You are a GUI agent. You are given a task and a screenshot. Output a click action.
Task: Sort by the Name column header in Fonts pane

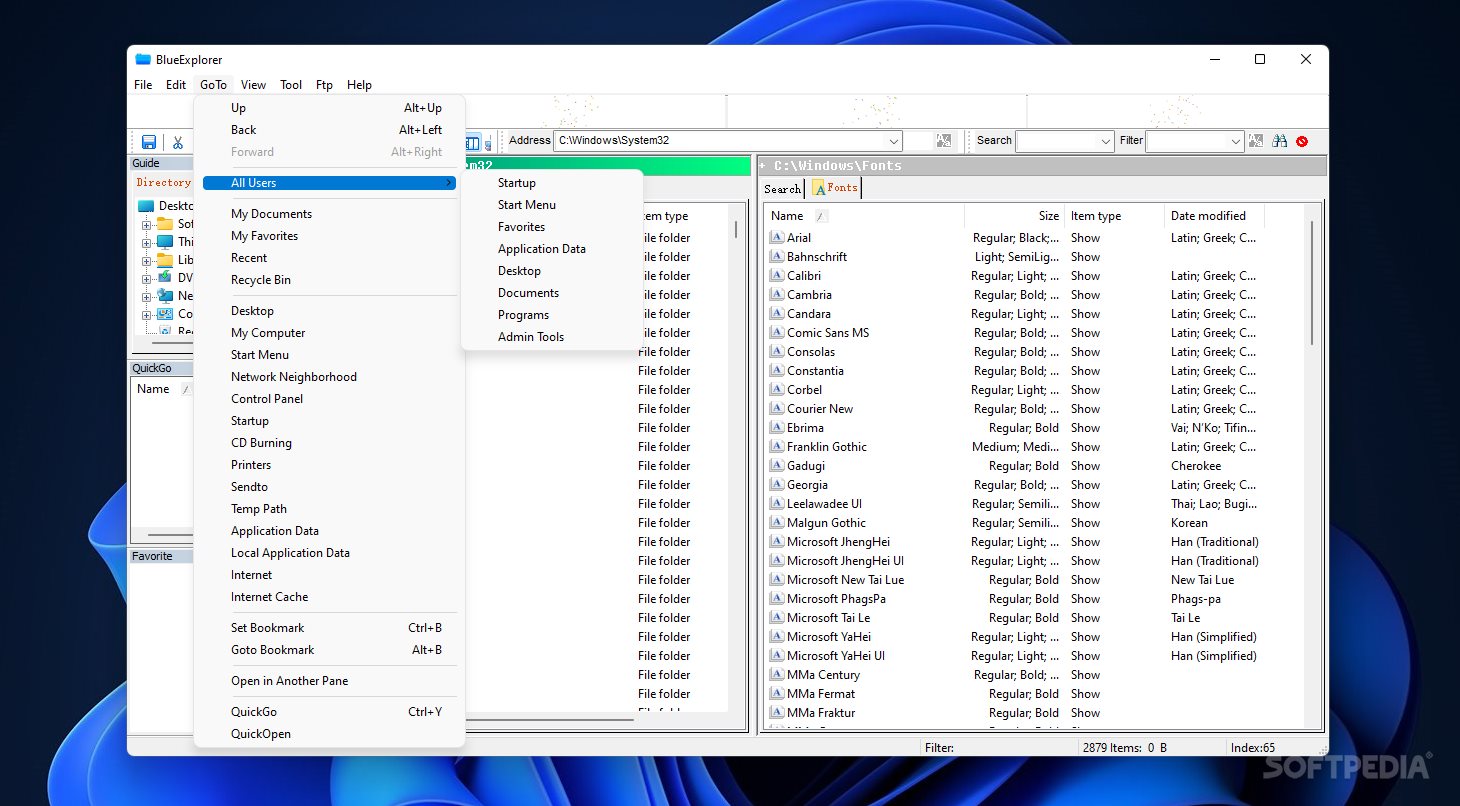tap(864, 216)
